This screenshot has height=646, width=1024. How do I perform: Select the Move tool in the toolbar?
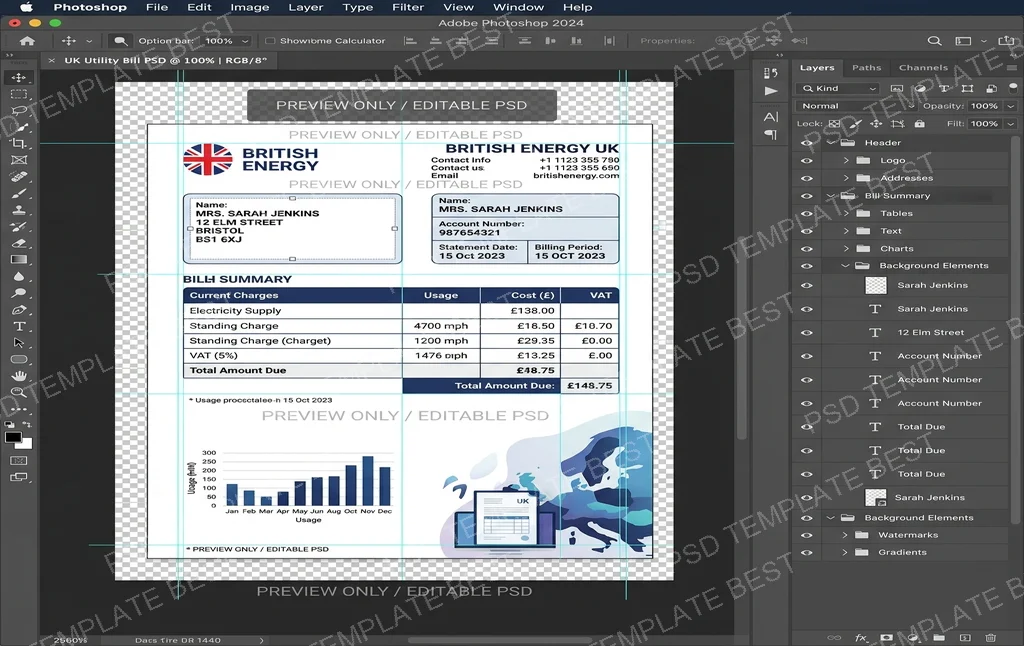click(19, 77)
